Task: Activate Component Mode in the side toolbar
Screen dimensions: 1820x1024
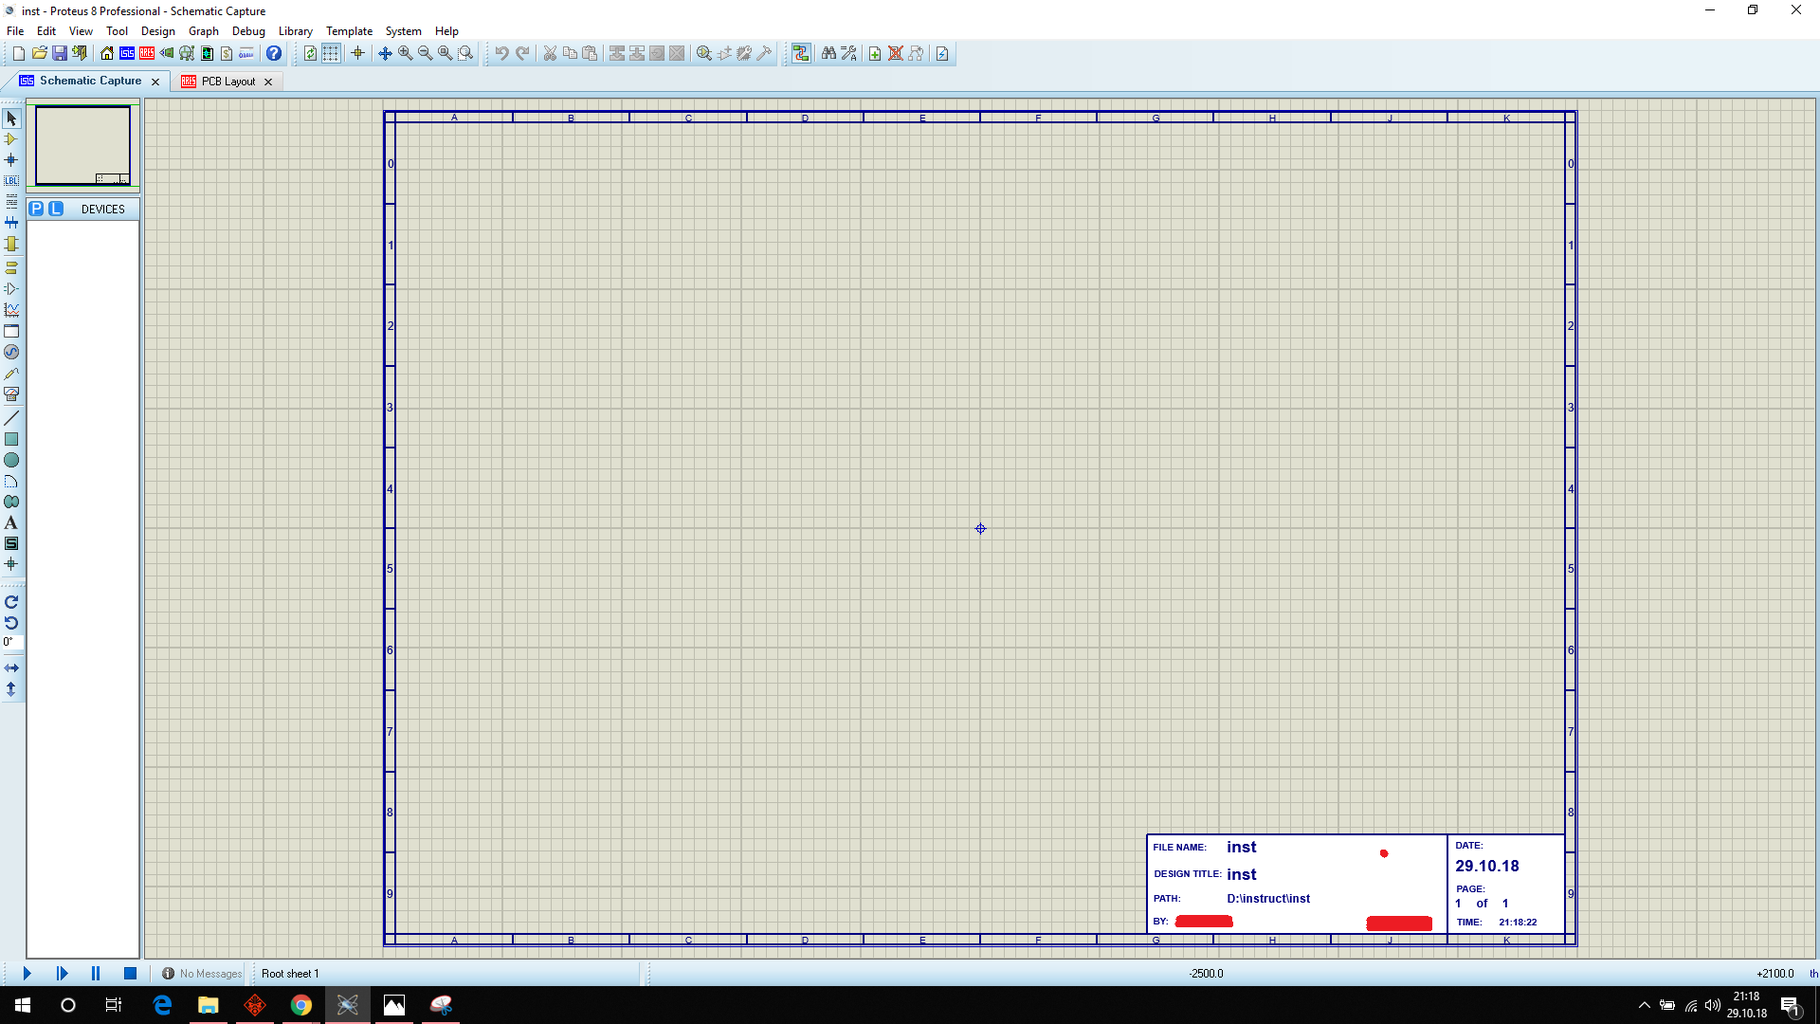Action: [11, 139]
